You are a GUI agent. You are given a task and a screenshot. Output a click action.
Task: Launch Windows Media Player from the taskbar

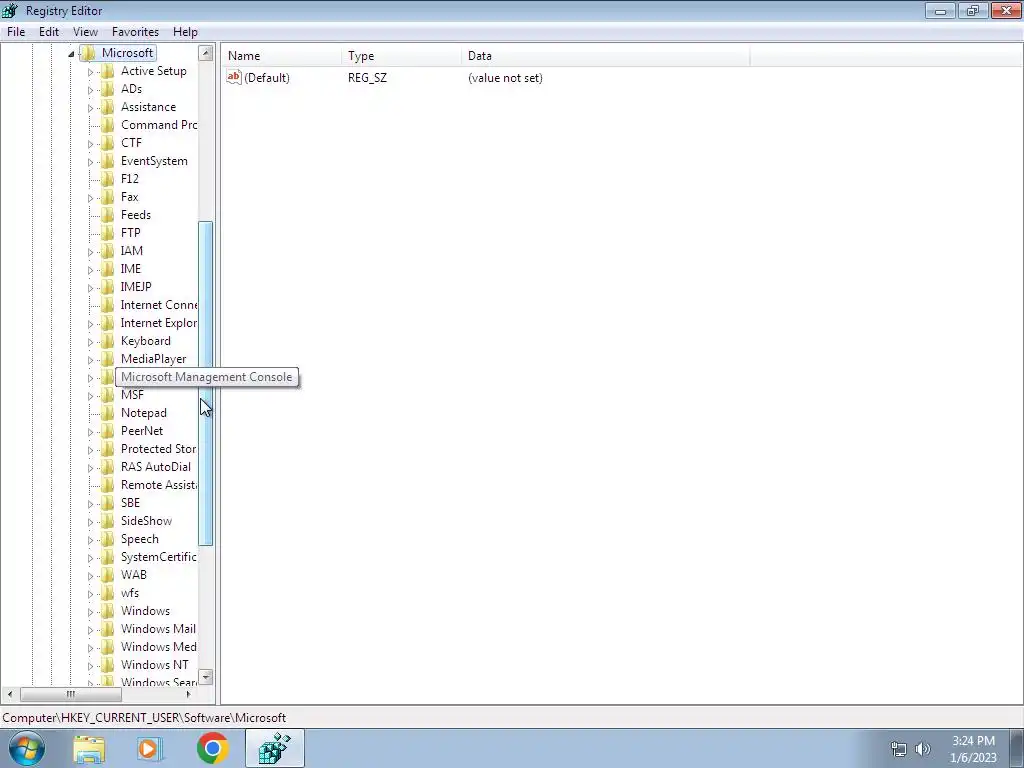[150, 748]
